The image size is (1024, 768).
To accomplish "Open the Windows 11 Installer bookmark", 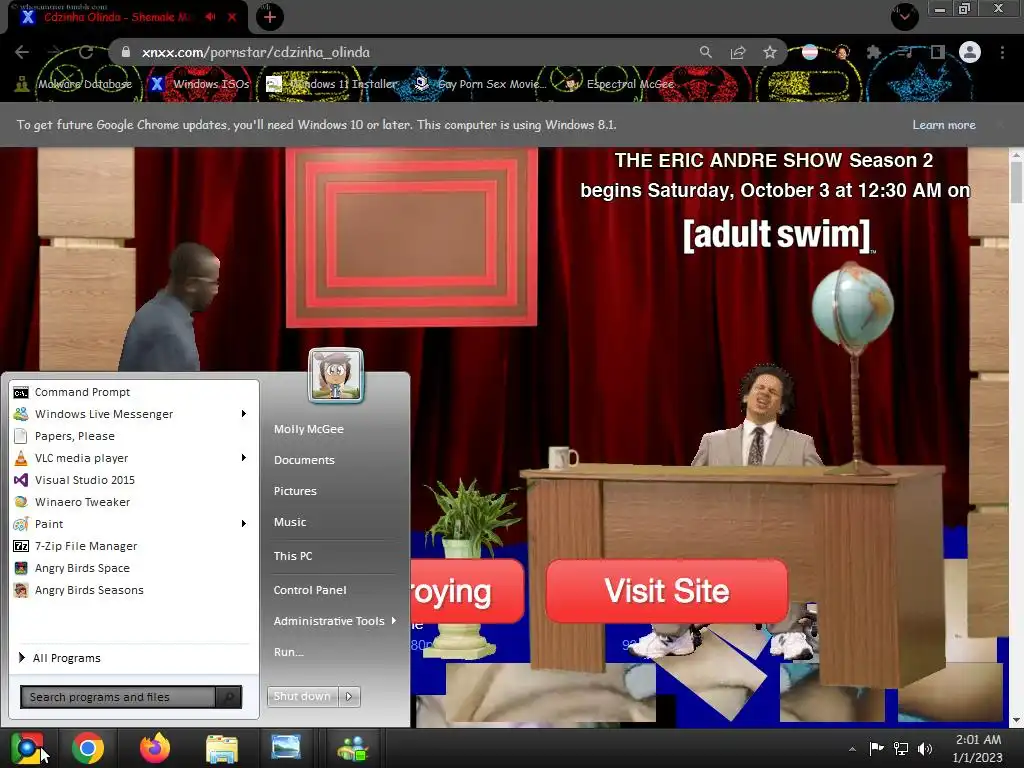I will tap(332, 84).
